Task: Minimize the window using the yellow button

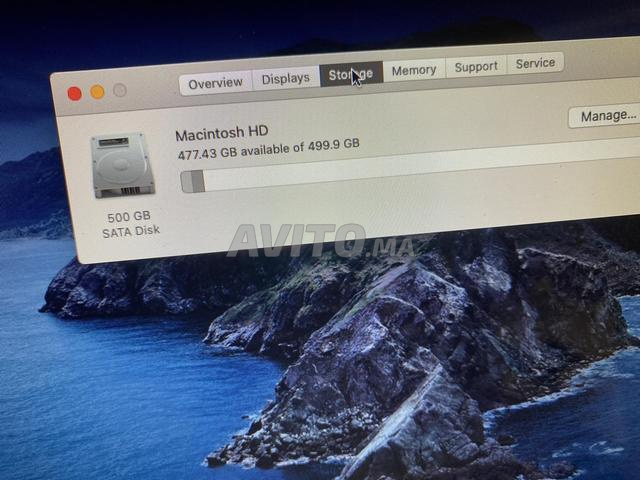Action: [x=97, y=92]
